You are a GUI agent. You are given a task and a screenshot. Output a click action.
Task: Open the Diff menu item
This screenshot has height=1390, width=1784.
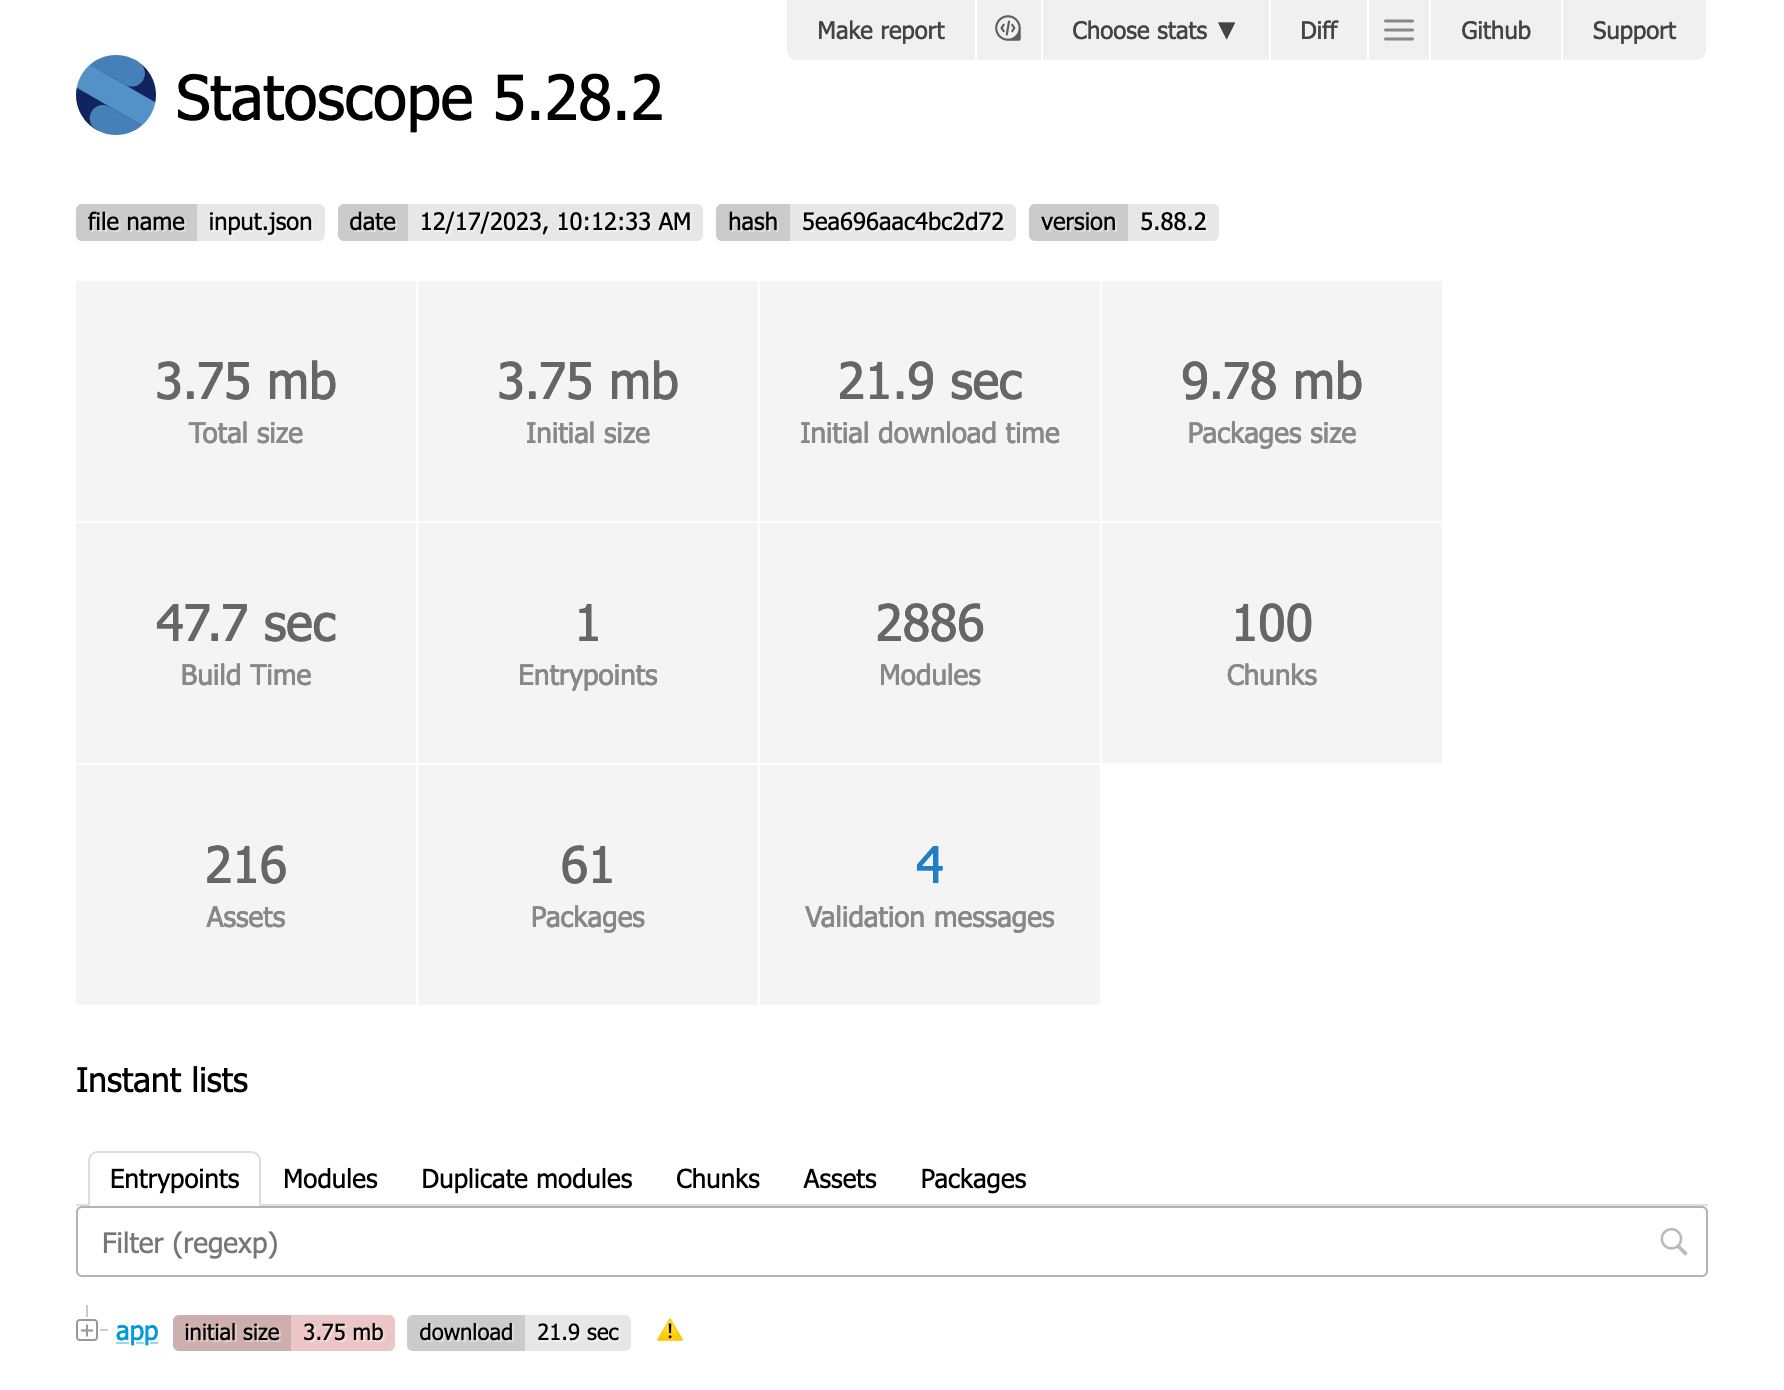tap(1318, 30)
